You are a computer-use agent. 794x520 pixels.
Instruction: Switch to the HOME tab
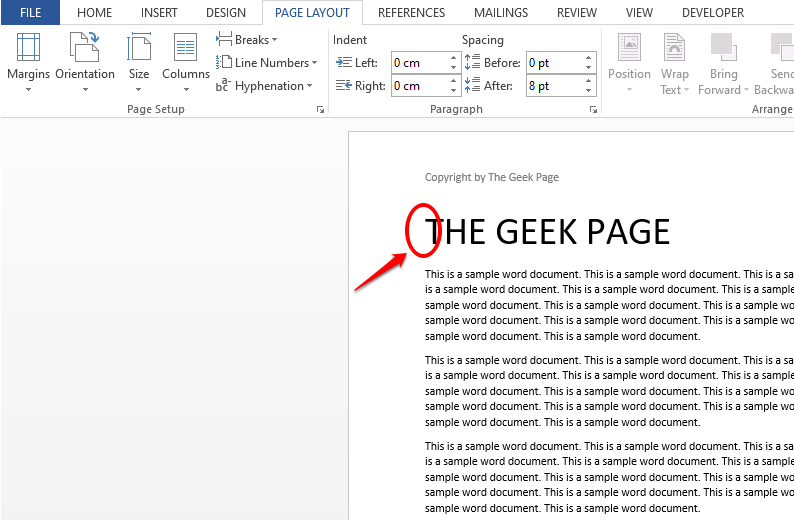94,13
